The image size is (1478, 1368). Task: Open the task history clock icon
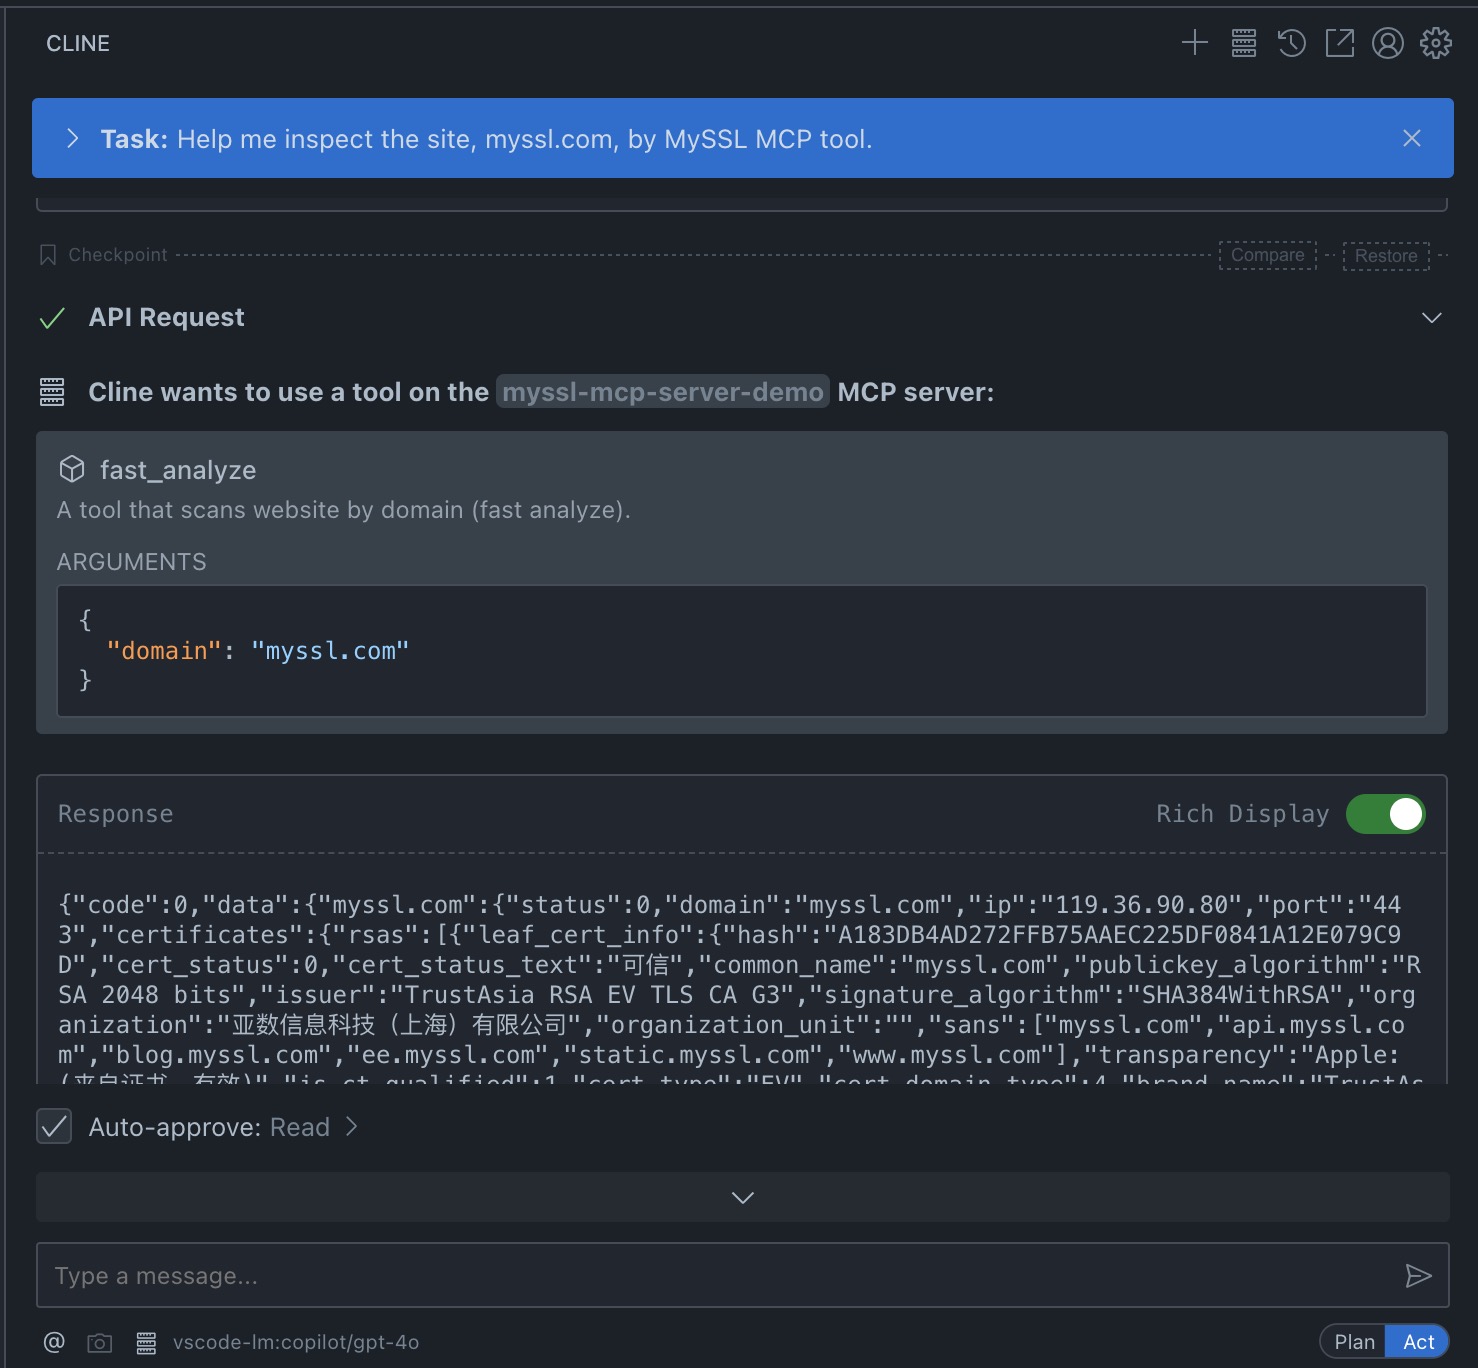pos(1292,43)
